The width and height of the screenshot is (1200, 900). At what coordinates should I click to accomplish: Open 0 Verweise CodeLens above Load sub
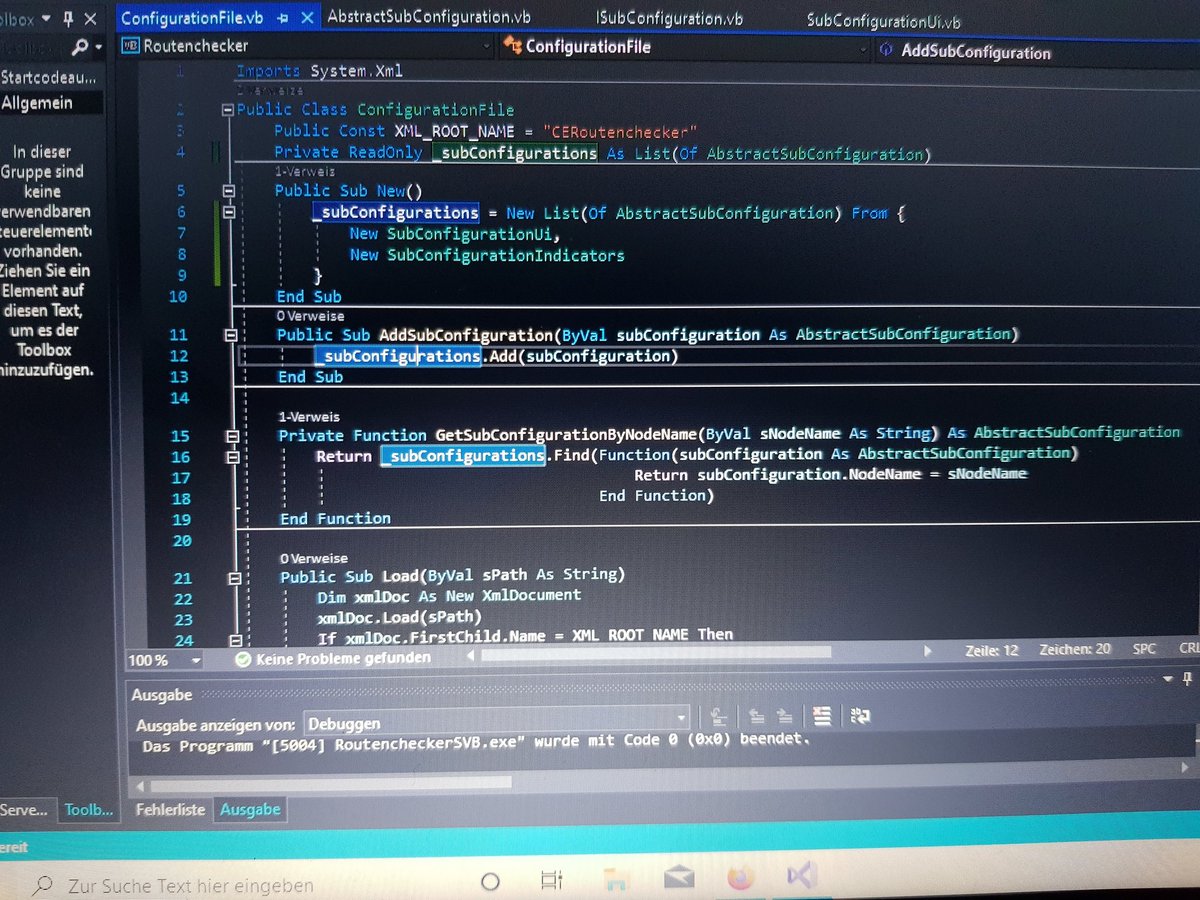click(314, 558)
